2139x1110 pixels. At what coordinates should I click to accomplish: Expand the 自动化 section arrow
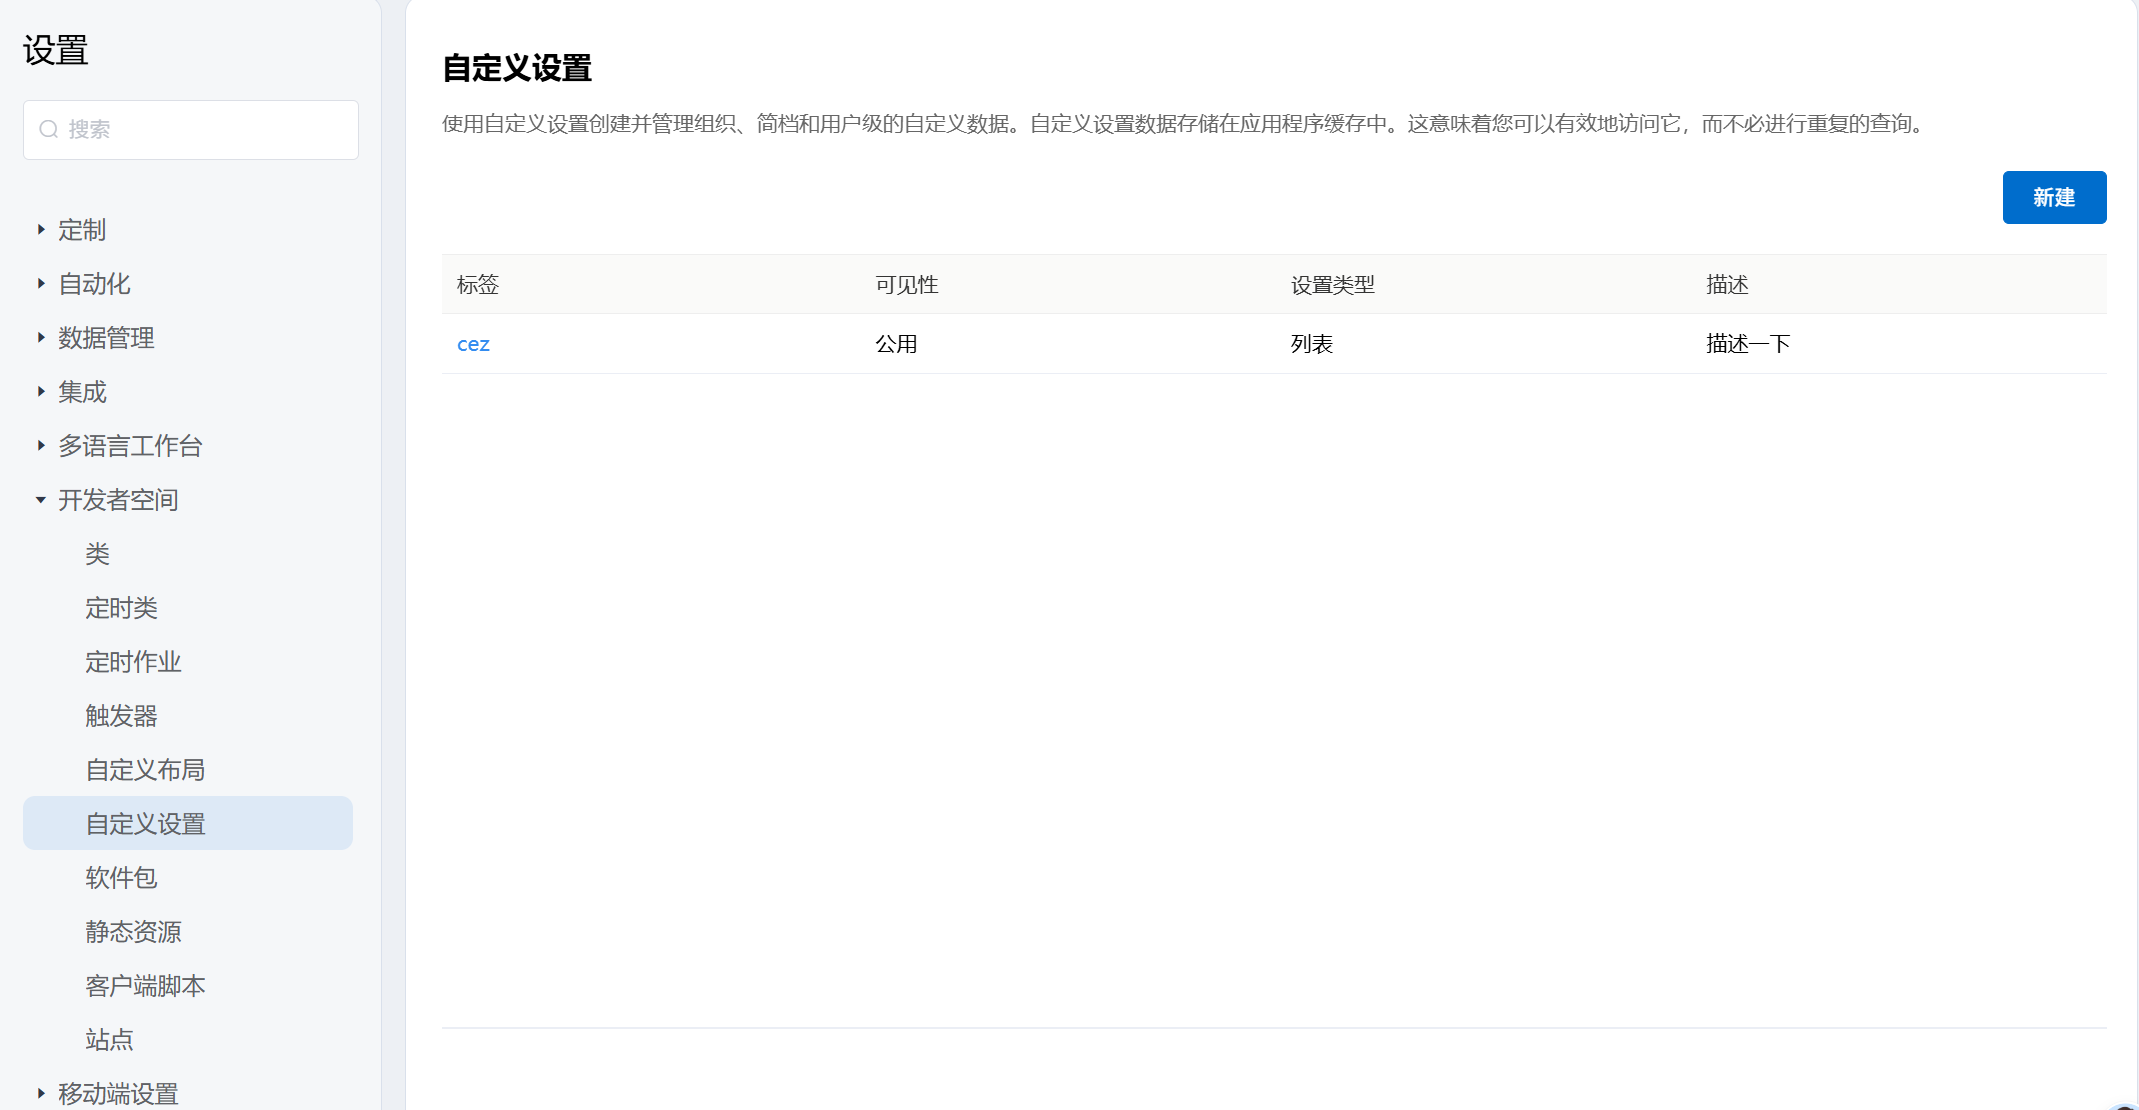(41, 284)
